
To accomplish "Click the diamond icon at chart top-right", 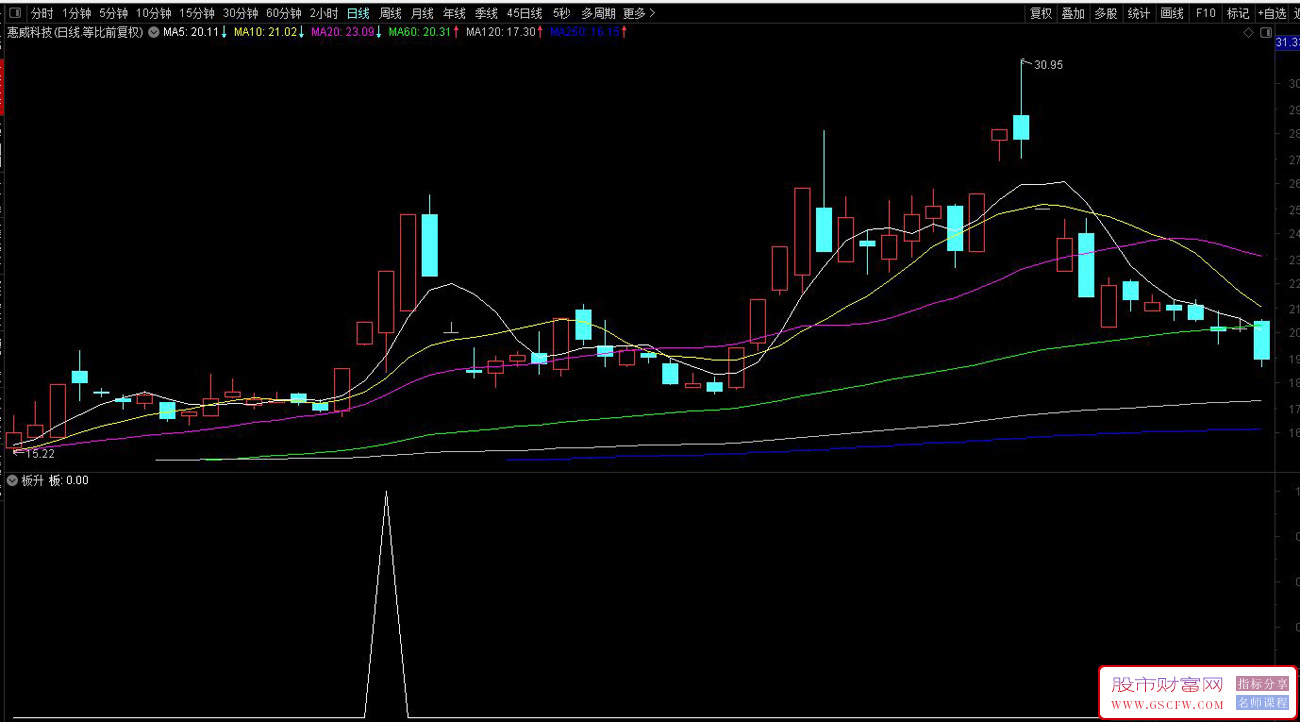I will tap(1248, 33).
